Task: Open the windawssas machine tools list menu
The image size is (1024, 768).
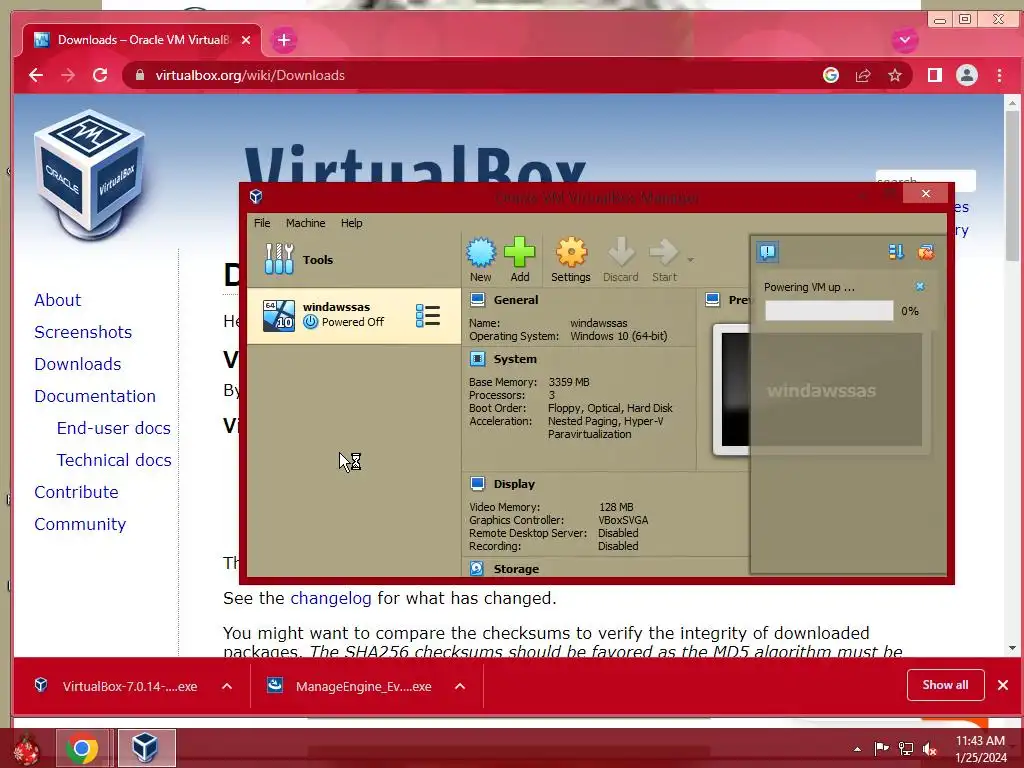Action: 428,315
